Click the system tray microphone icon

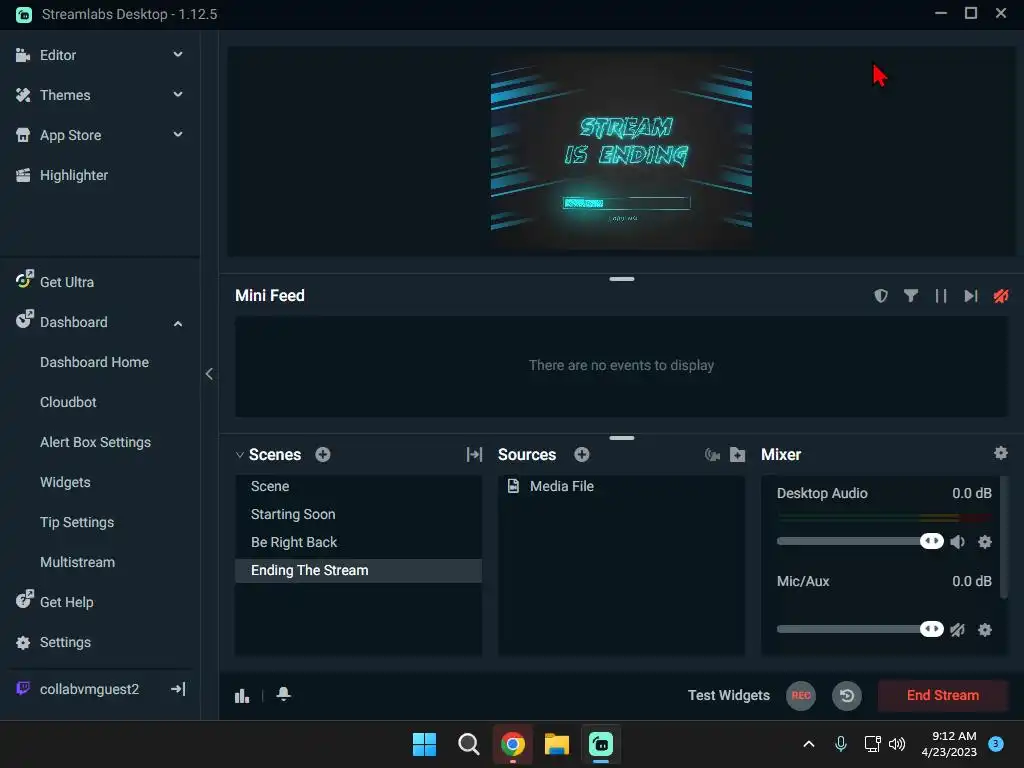(x=840, y=744)
